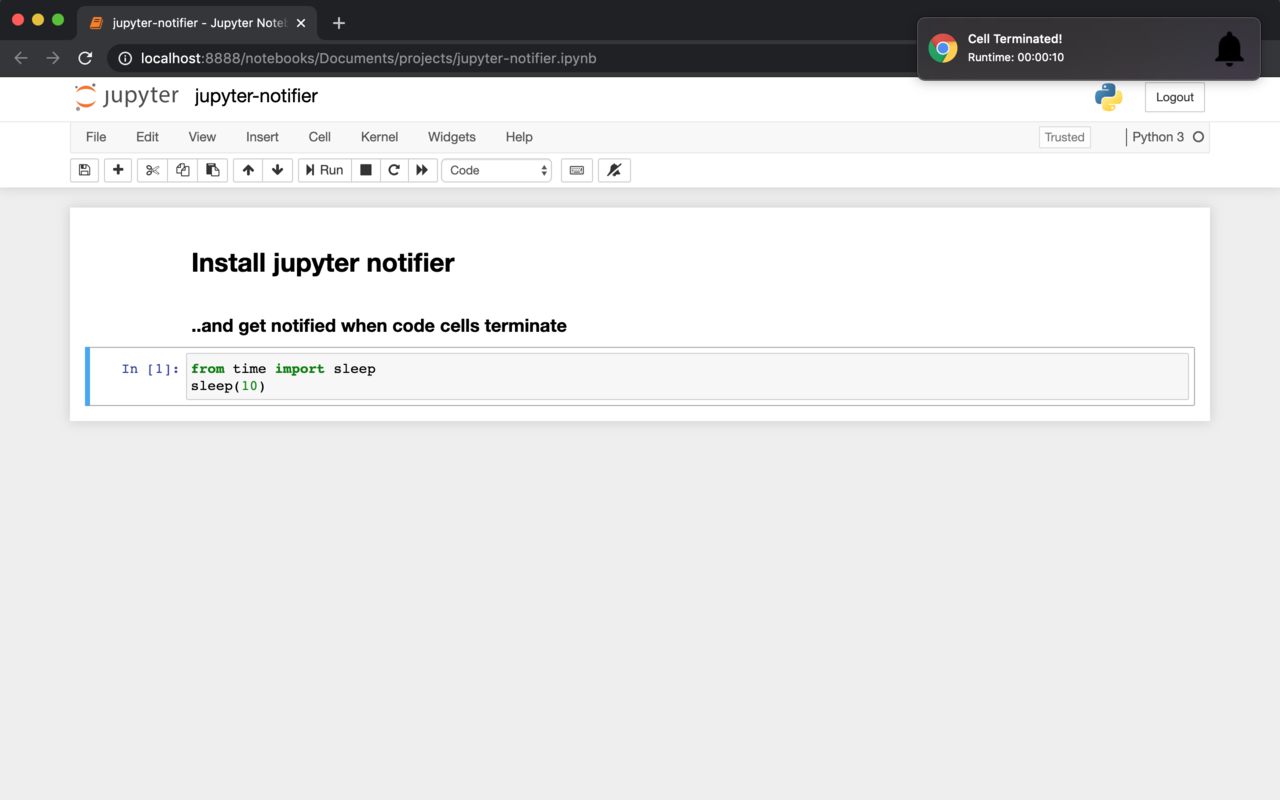
Task: Restart the kernel circular arrow icon
Action: [394, 170]
